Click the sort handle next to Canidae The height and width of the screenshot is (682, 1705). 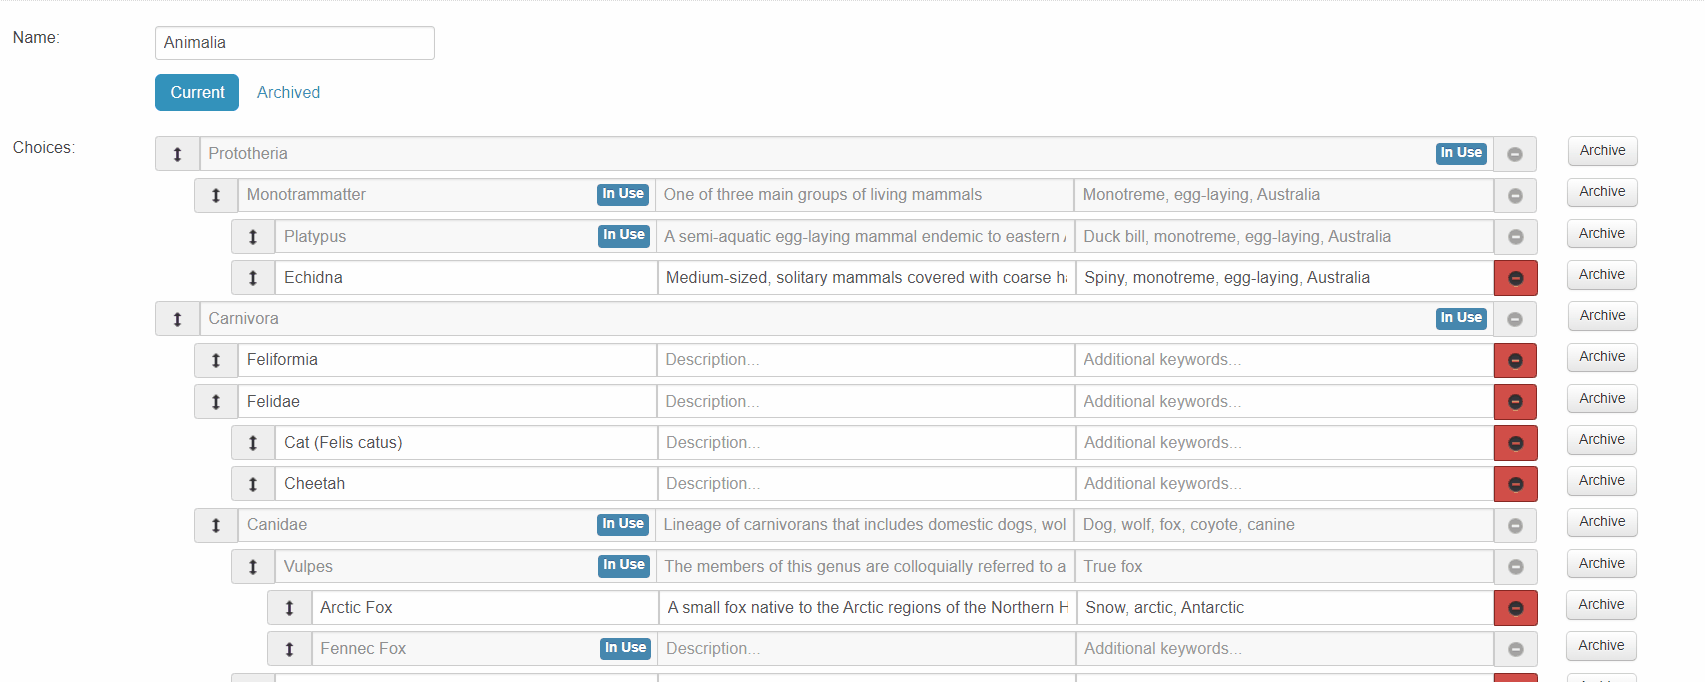(x=216, y=525)
